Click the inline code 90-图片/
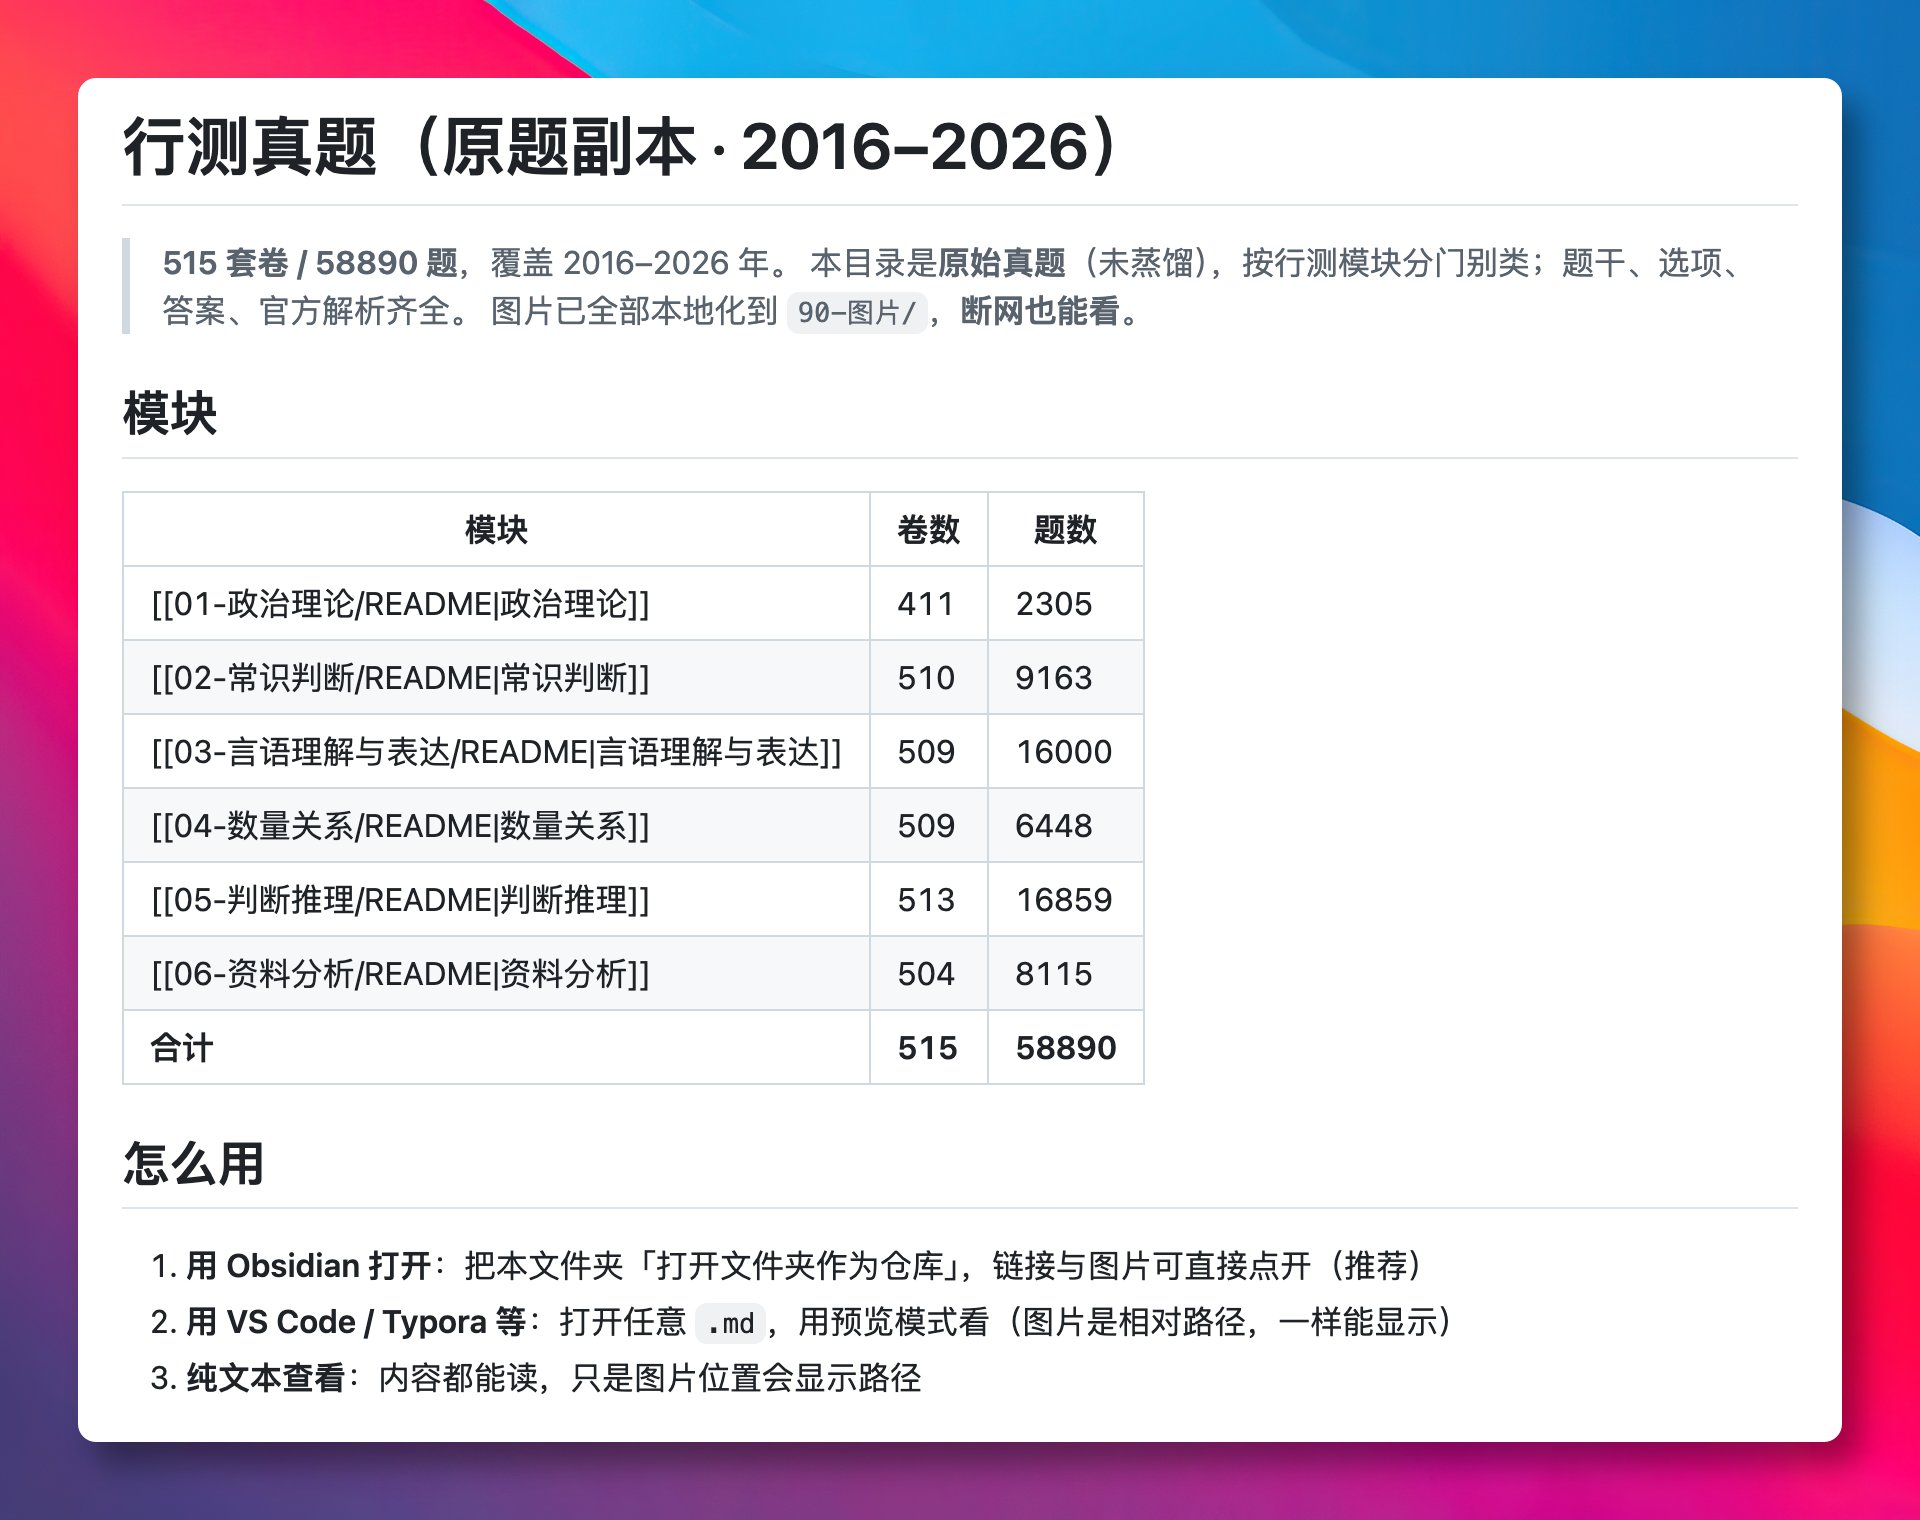1920x1520 pixels. point(857,312)
